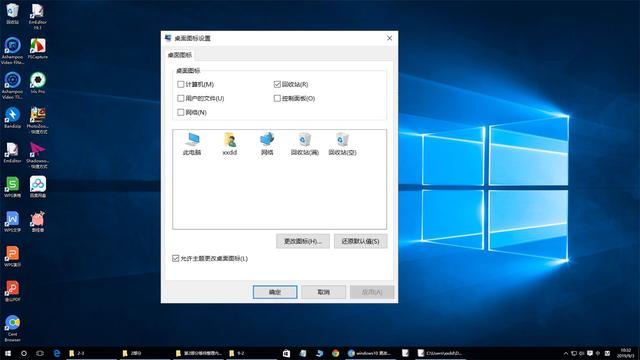Viewport: 640px width, 360px height.
Task: Open Chrome from the taskbar
Action: (336, 353)
